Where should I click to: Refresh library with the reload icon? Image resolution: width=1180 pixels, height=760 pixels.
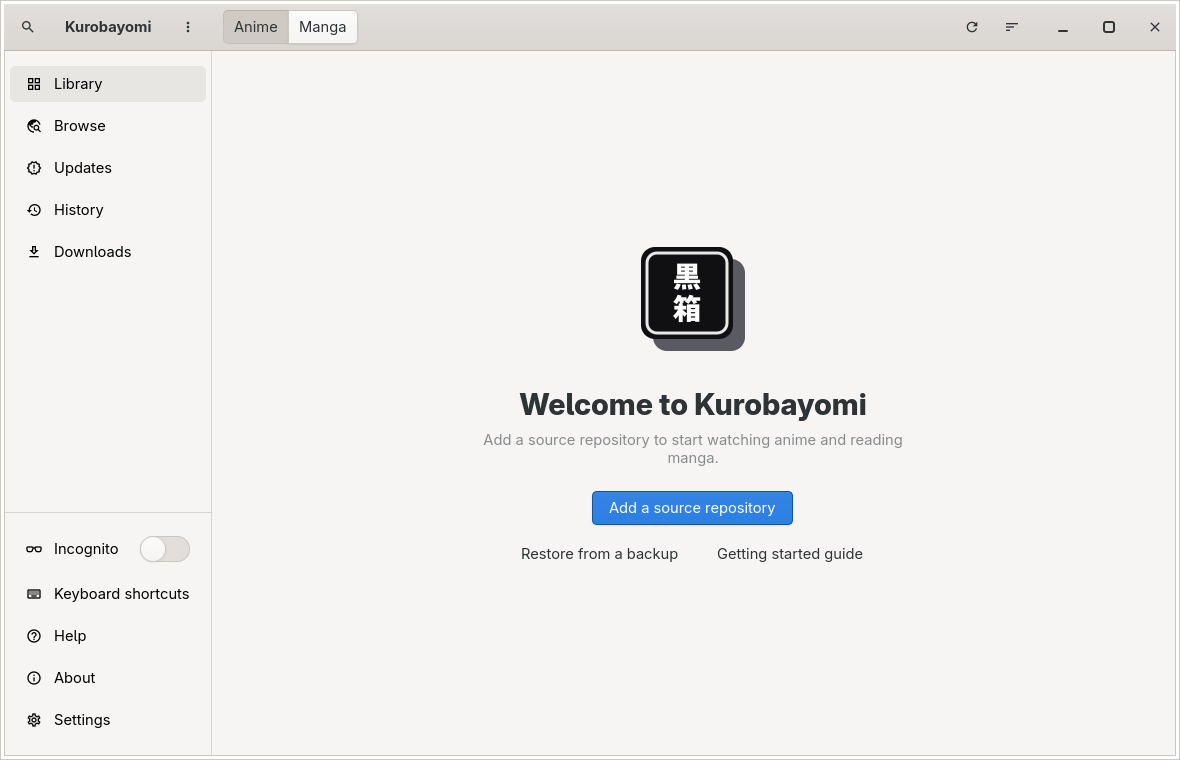pyautogui.click(x=972, y=27)
